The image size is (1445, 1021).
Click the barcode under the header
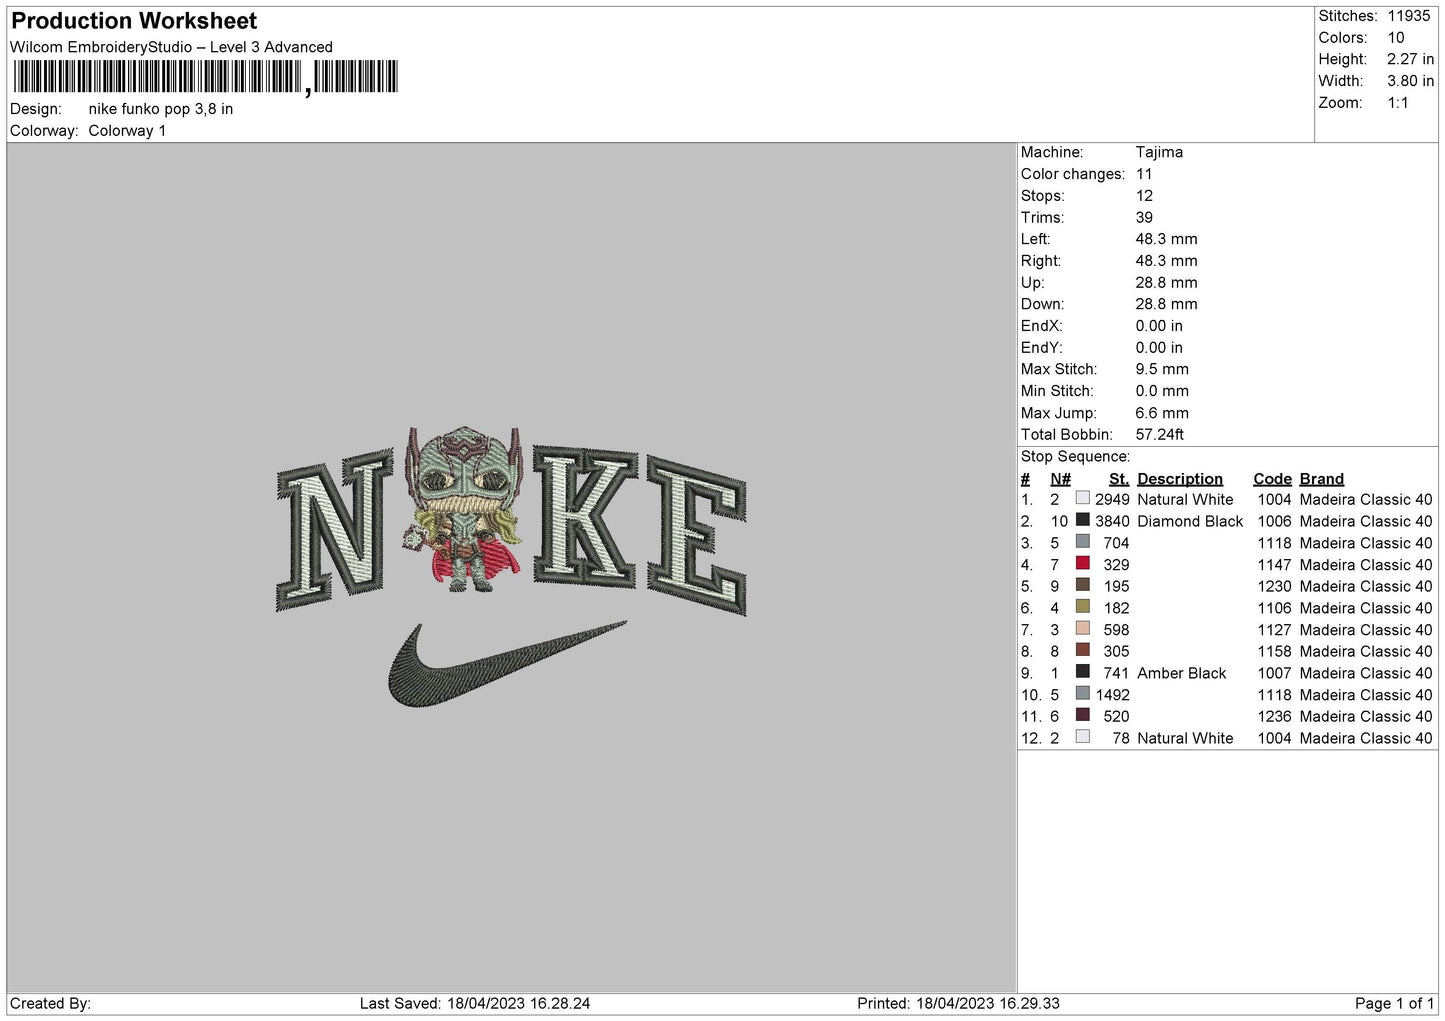point(206,77)
